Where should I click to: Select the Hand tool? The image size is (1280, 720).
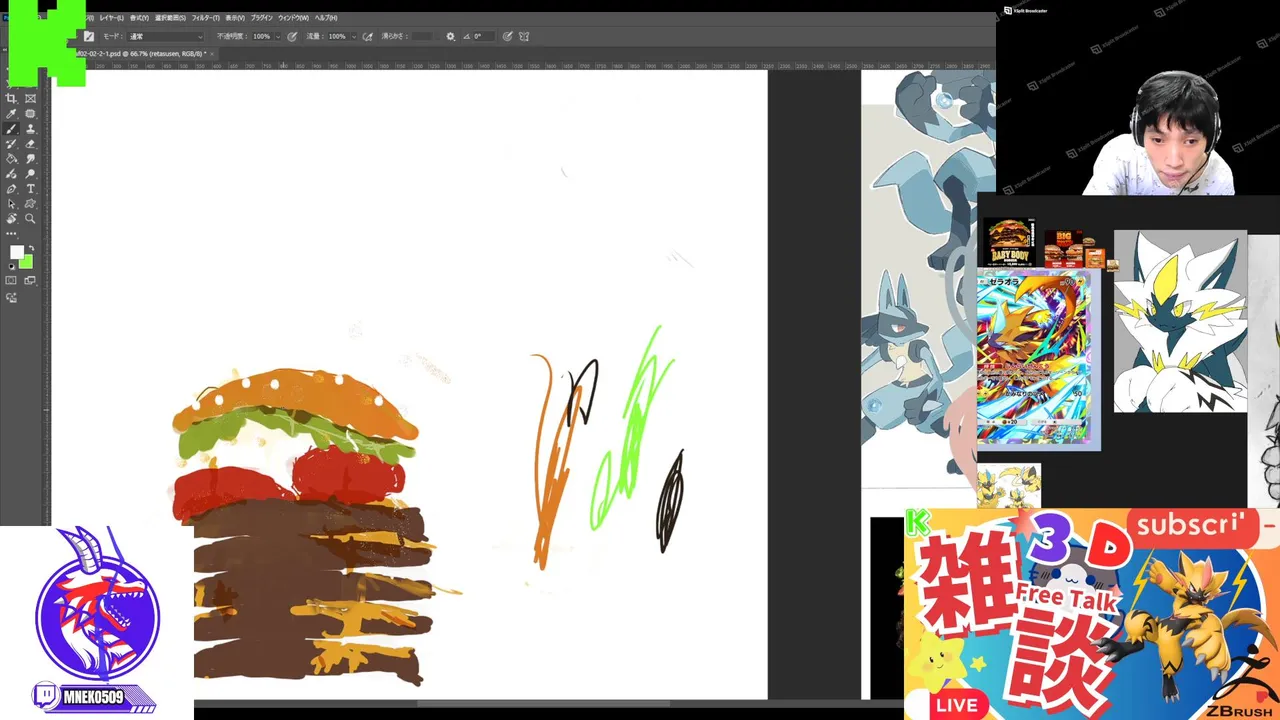point(11,218)
